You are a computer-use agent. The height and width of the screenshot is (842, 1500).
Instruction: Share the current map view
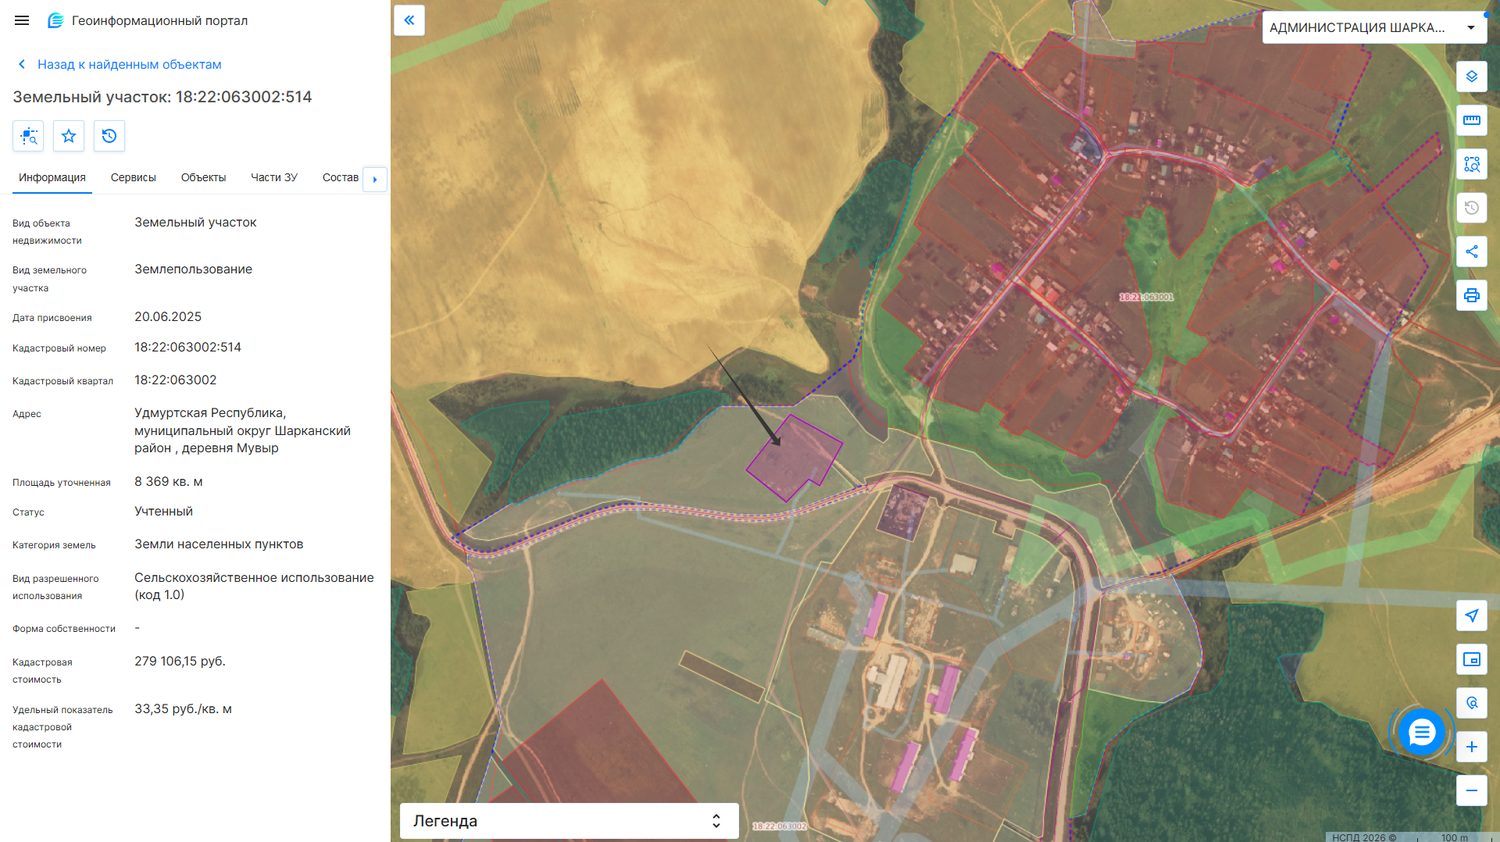(x=1471, y=252)
